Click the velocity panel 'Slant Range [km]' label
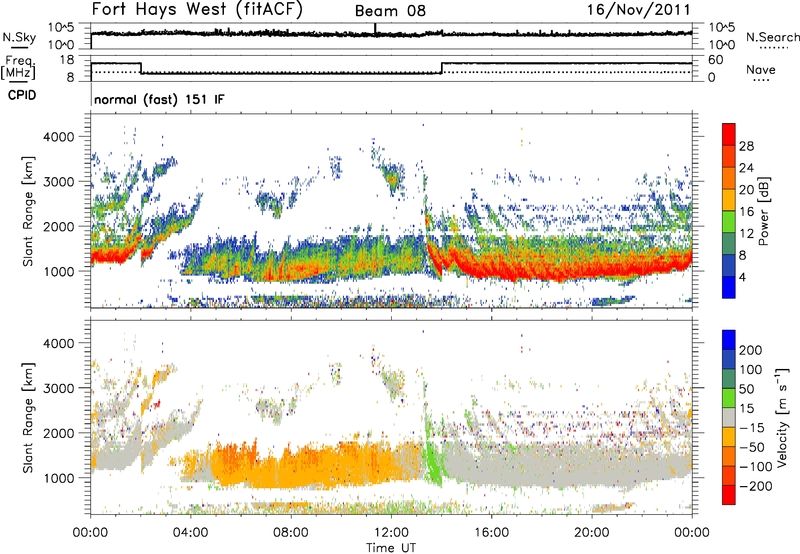This screenshot has height=554, width=800. 28,417
